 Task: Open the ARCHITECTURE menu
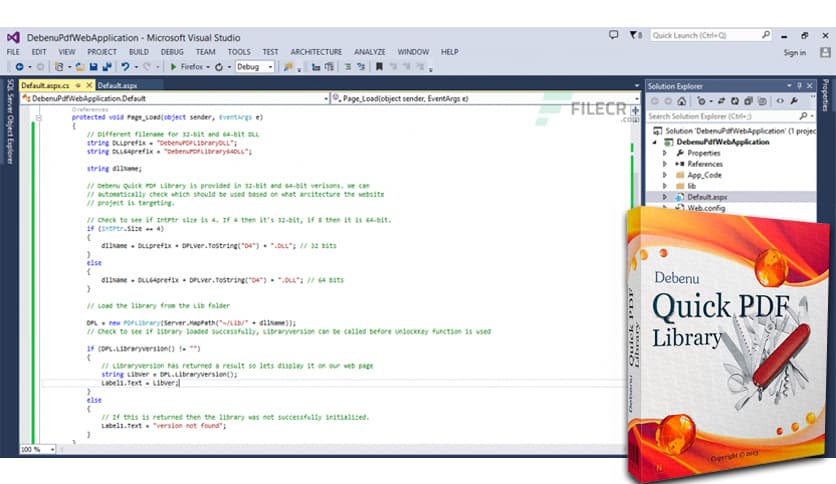(316, 52)
